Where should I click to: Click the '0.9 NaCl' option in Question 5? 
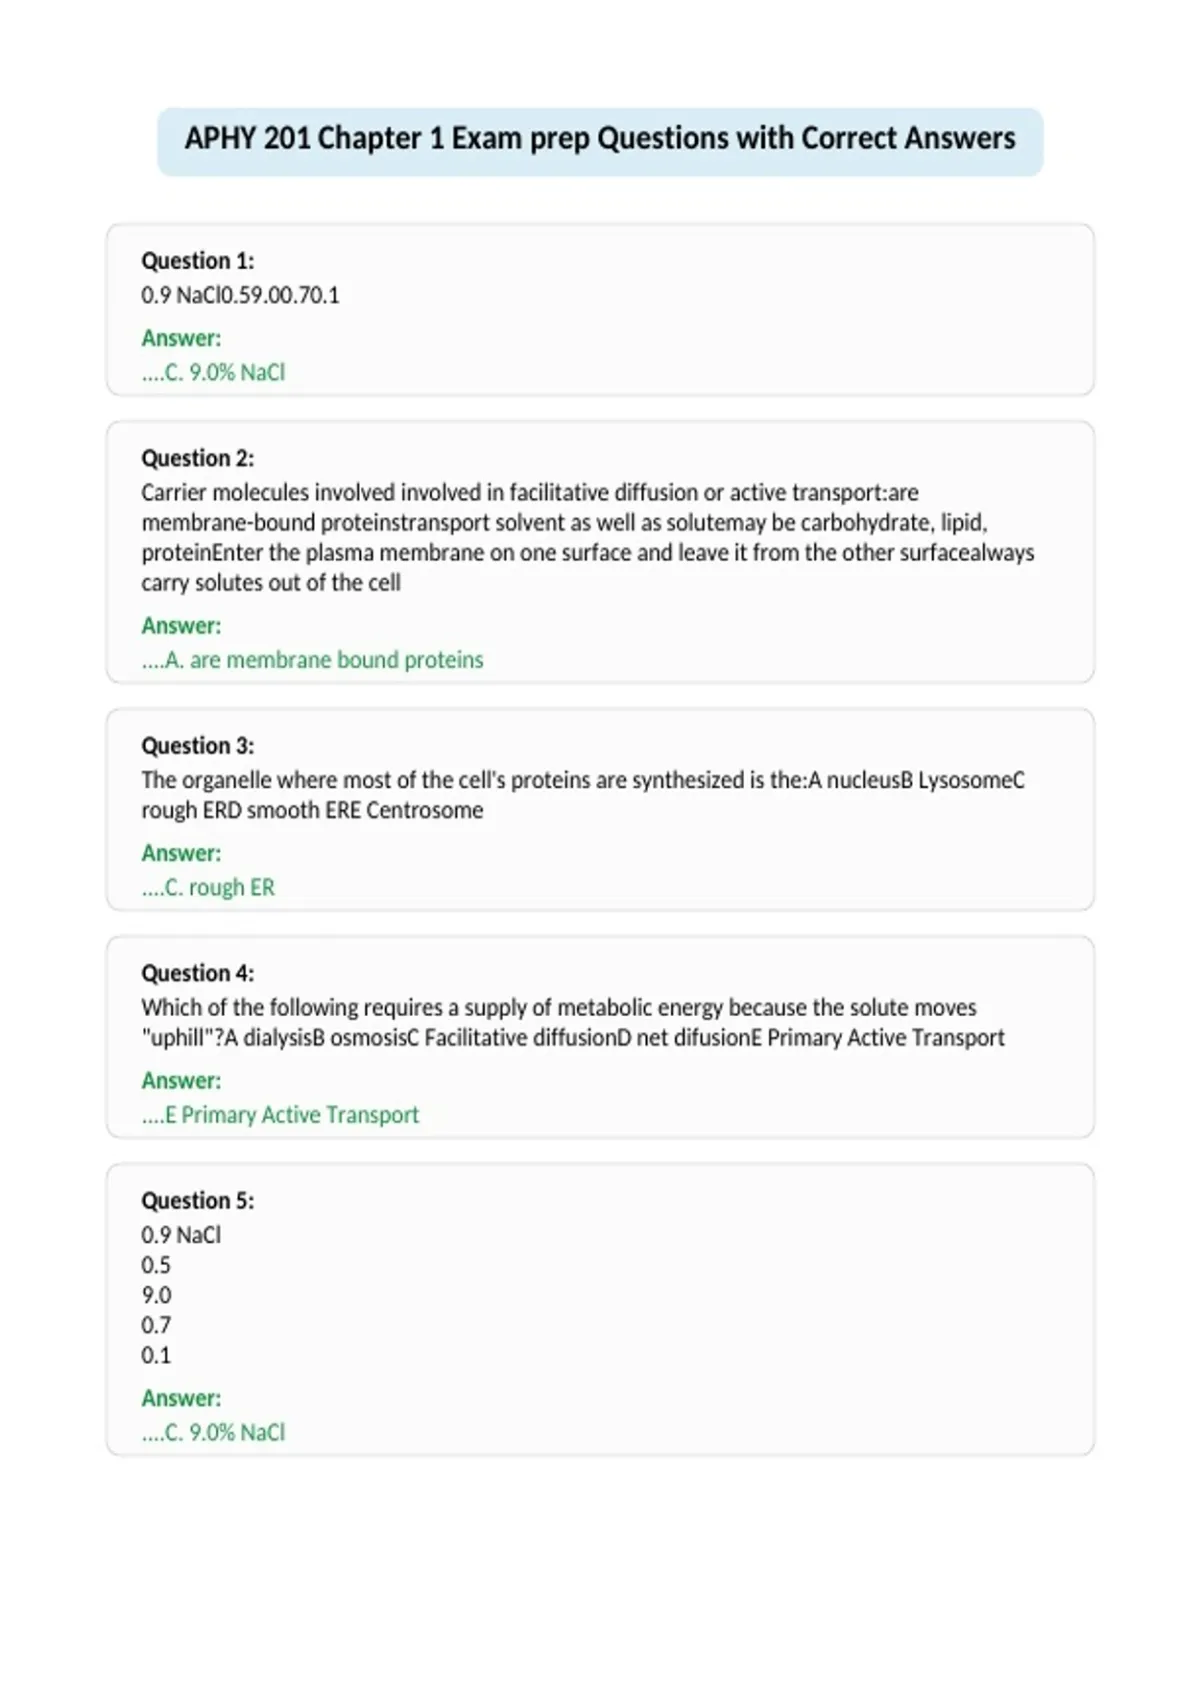181,1235
